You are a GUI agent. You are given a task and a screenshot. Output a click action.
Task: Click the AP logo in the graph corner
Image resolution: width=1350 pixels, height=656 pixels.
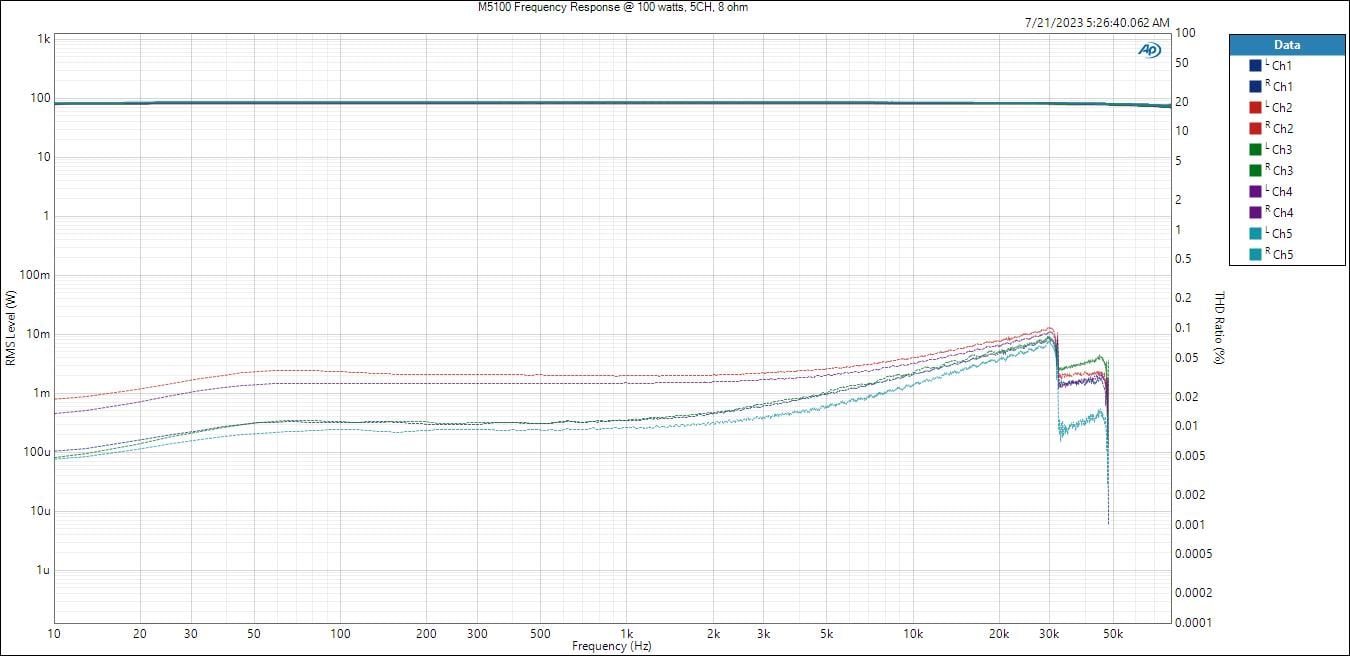point(1149,50)
